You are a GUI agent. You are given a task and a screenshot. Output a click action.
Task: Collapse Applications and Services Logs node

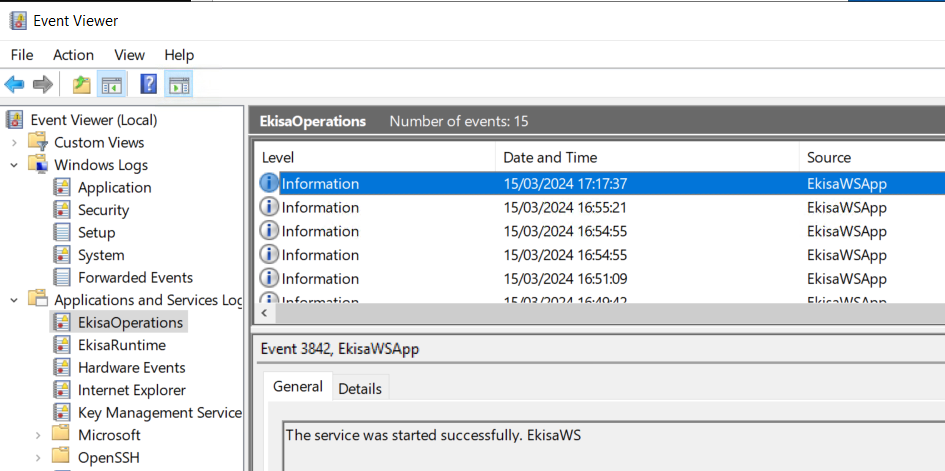(x=14, y=300)
